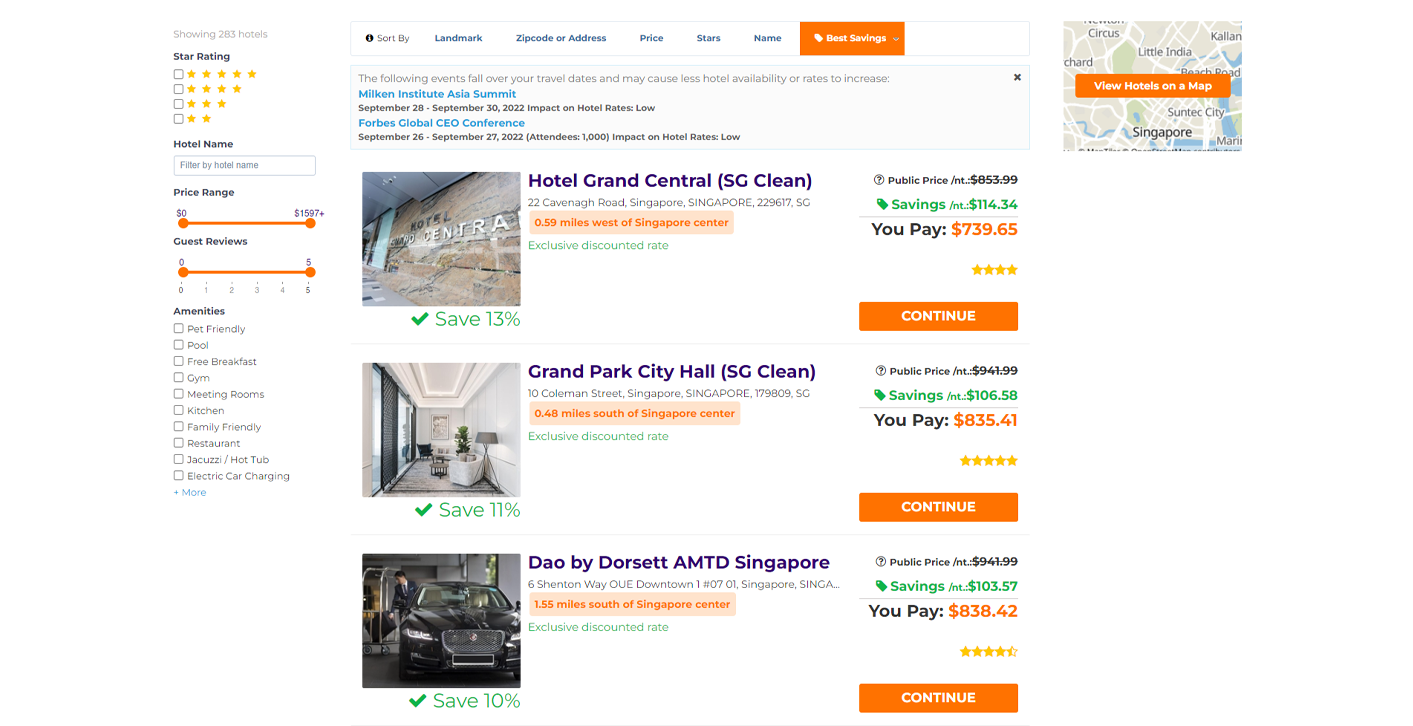Click the green checkmark beside Save 10%
This screenshot has height=726, width=1413.
click(x=418, y=701)
